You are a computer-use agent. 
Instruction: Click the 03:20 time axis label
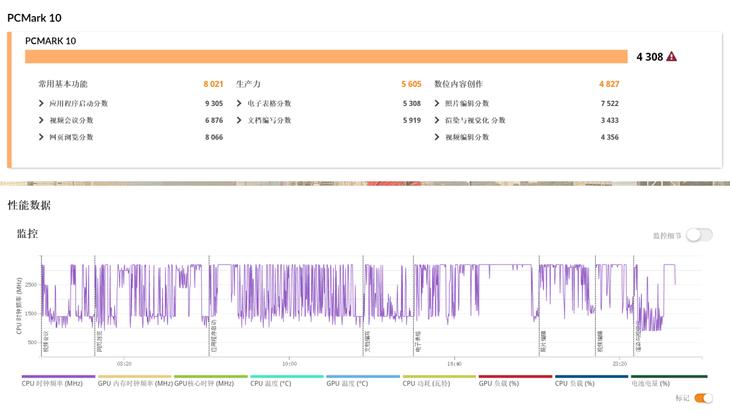click(124, 363)
